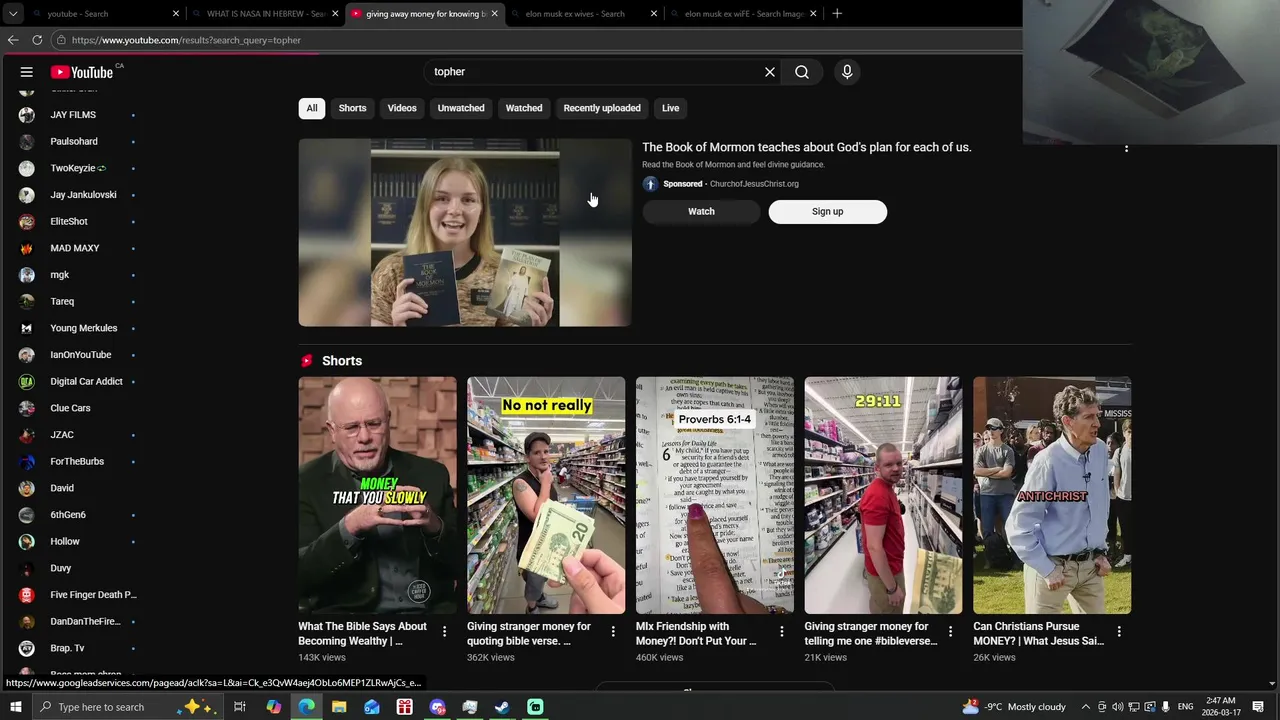
Task: Open the Windows Start menu
Action: pos(15,707)
